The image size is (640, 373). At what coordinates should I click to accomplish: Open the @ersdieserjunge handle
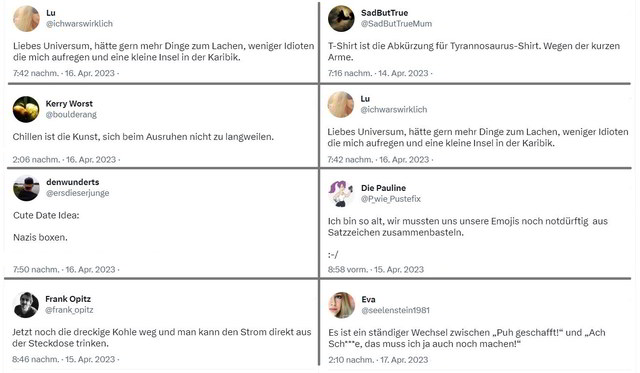click(x=78, y=193)
